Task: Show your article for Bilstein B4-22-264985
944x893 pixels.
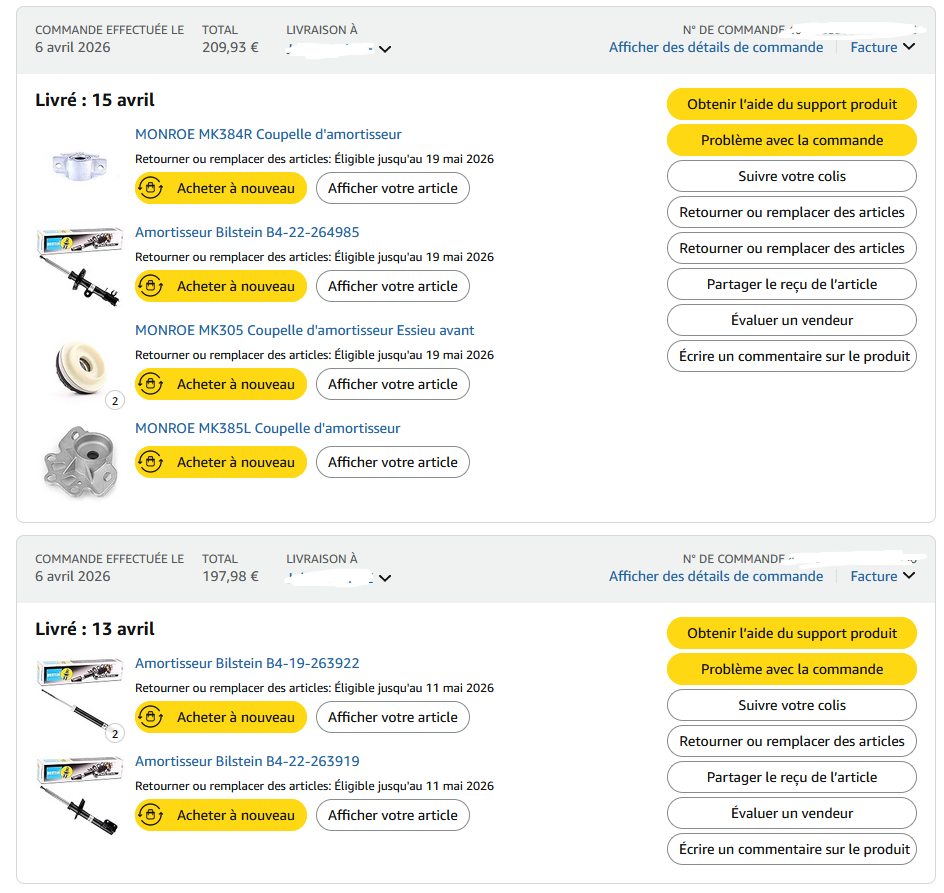Action: coord(392,286)
